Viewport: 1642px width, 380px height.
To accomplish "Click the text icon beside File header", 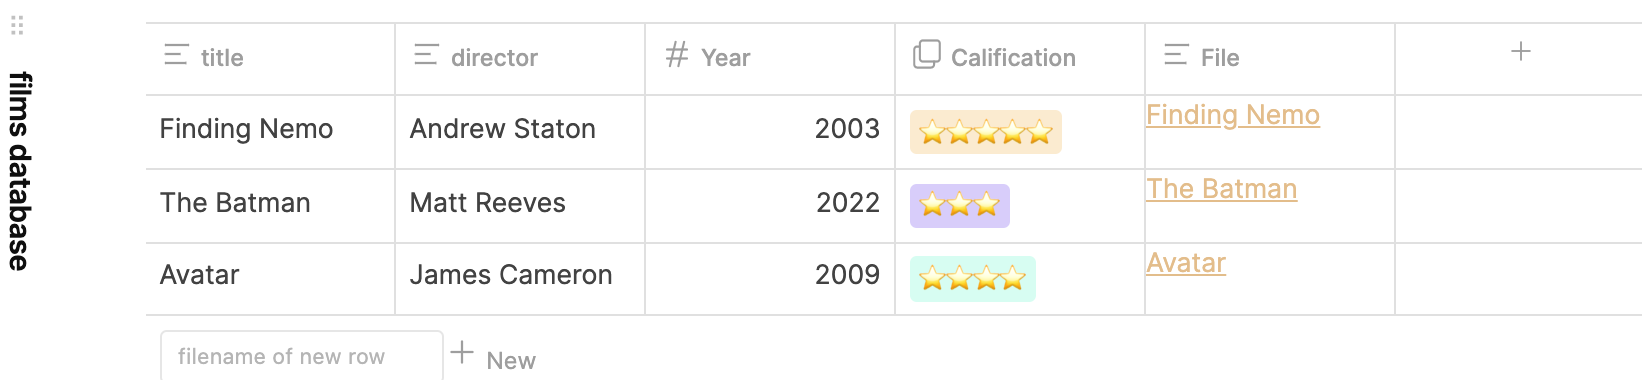I will (1176, 56).
